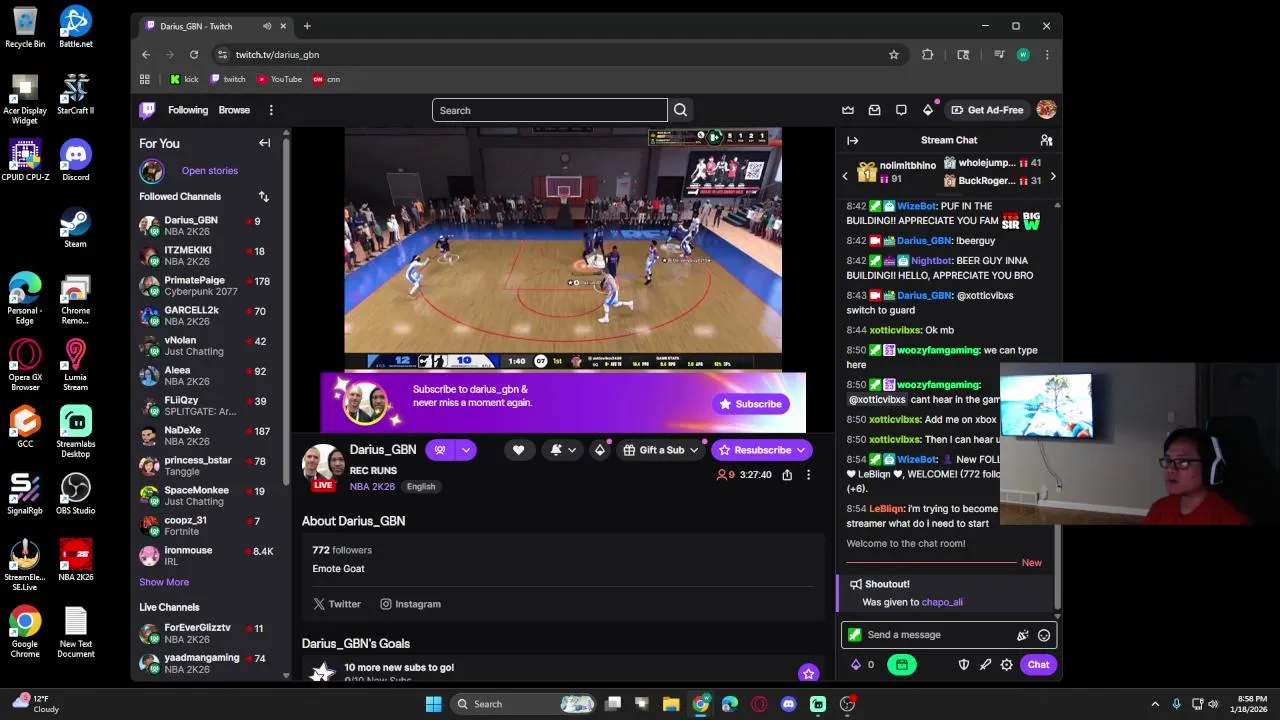The width and height of the screenshot is (1280, 720).
Task: Open the moderator sword icon in chat
Action: [985, 665]
